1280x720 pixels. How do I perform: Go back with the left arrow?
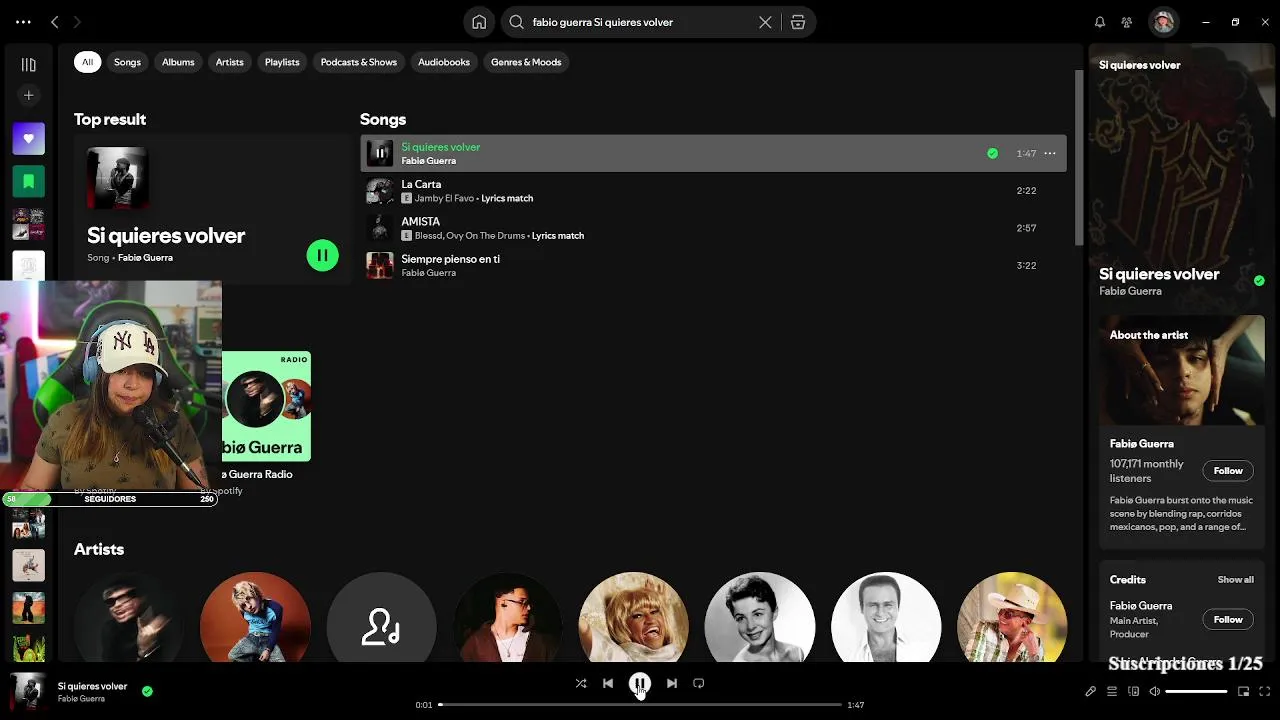click(x=55, y=22)
